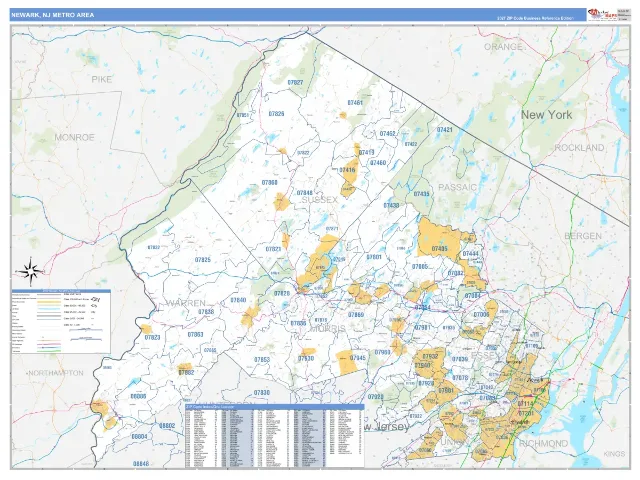Image resolution: width=640 pixels, height=480 pixels.
Task: Click the NEWARK, NJ METRO AREA title
Action: (53, 15)
